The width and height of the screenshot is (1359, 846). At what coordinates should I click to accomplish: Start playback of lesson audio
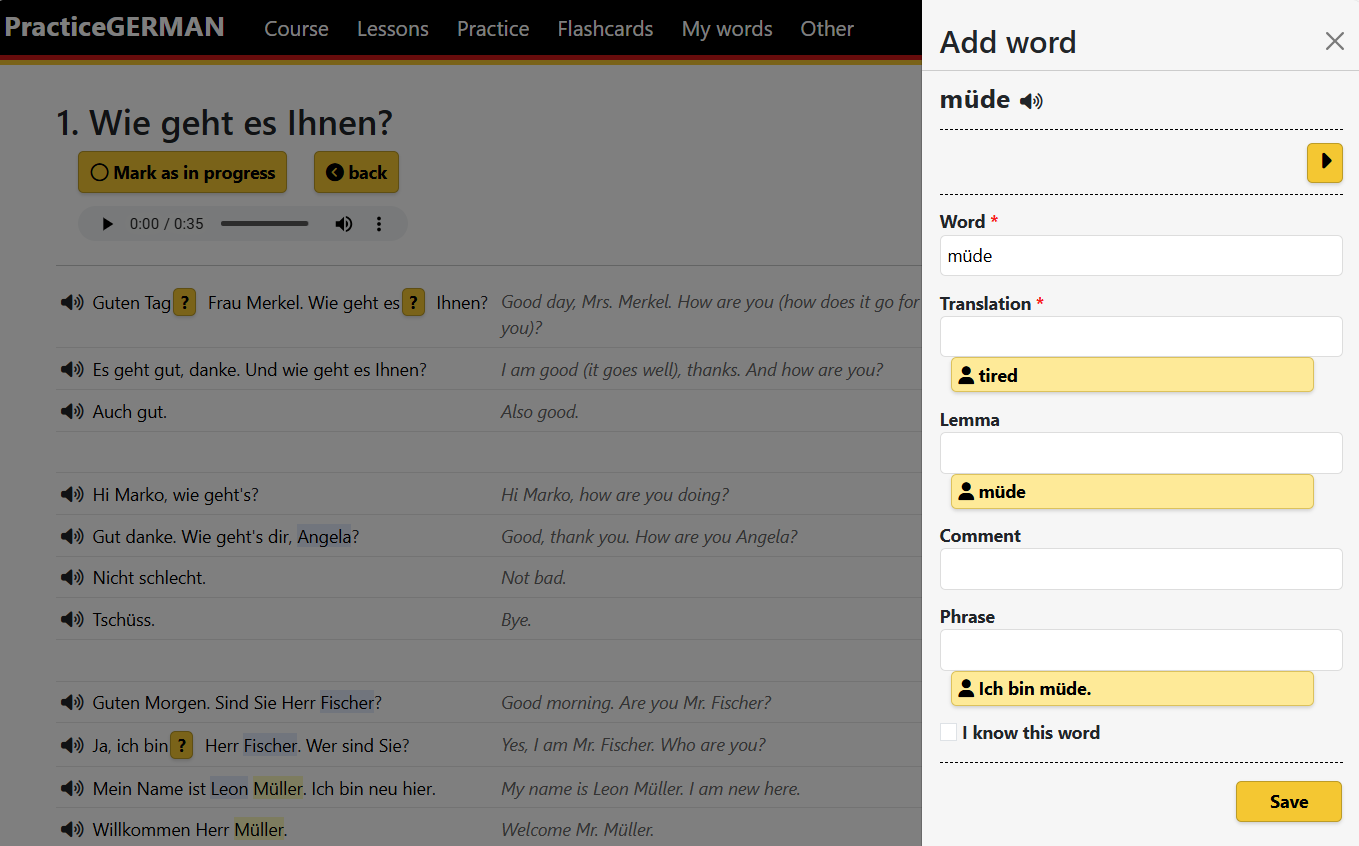[108, 224]
